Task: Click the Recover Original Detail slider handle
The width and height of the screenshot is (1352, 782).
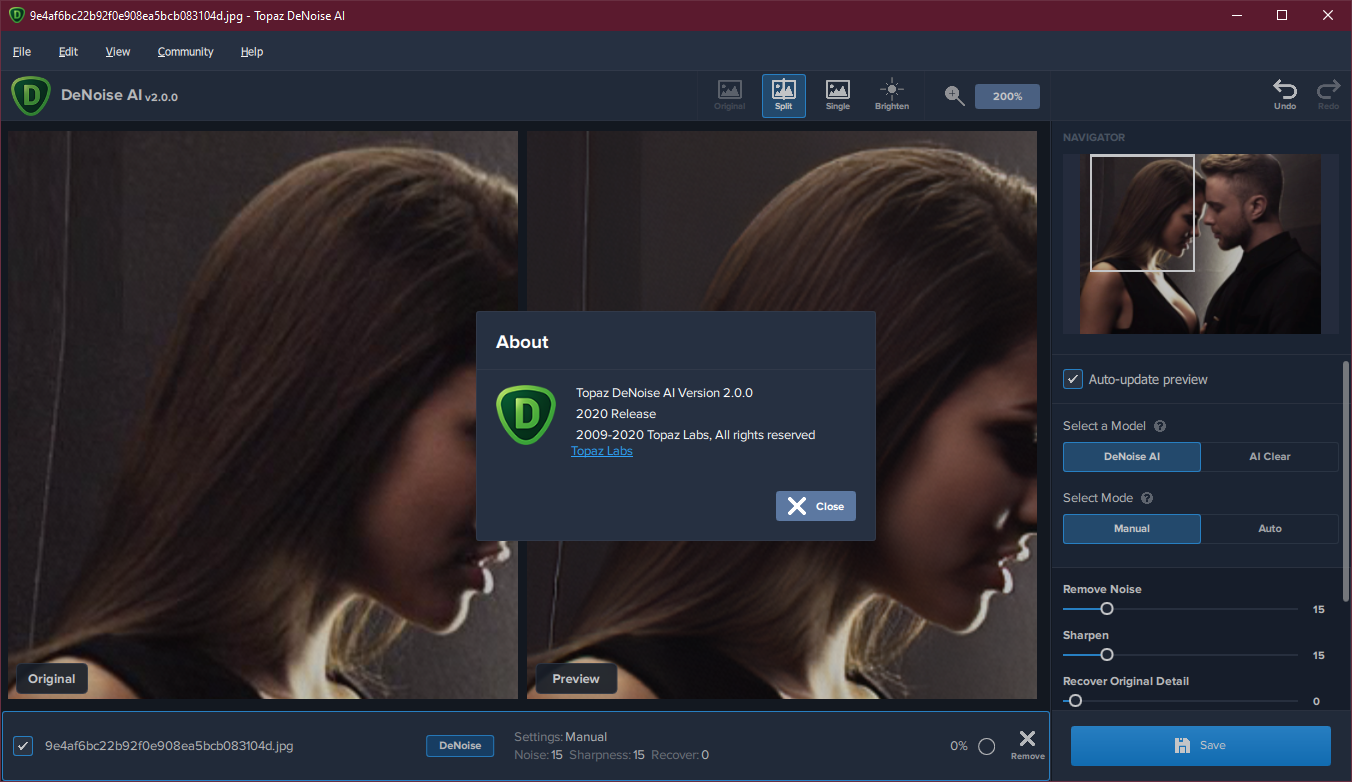Action: click(x=1075, y=700)
